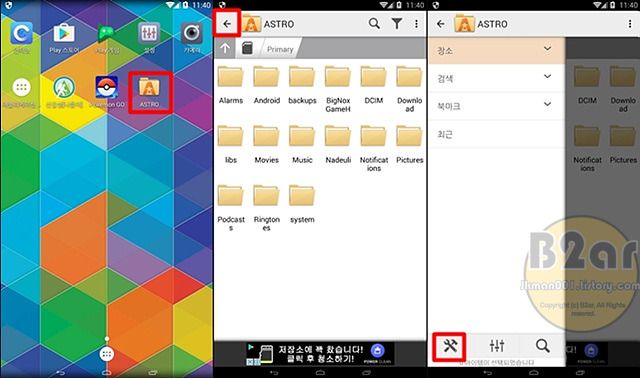This screenshot has width=640, height=378.
Task: Tap Android home button on home screen
Action: pos(107,372)
